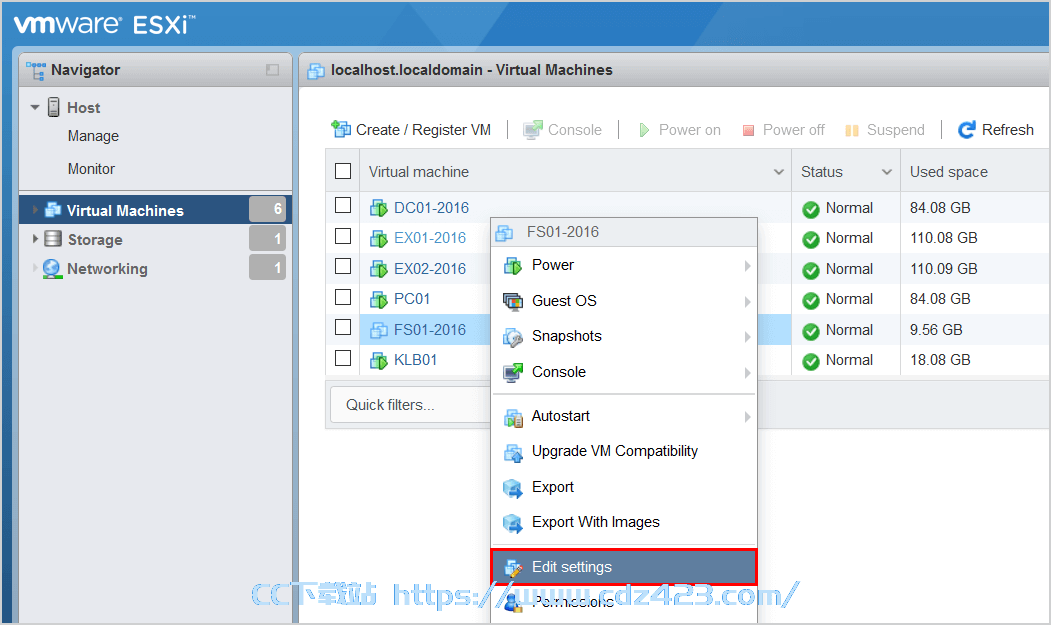Check the EX01-2016 row checkbox

tap(343, 236)
